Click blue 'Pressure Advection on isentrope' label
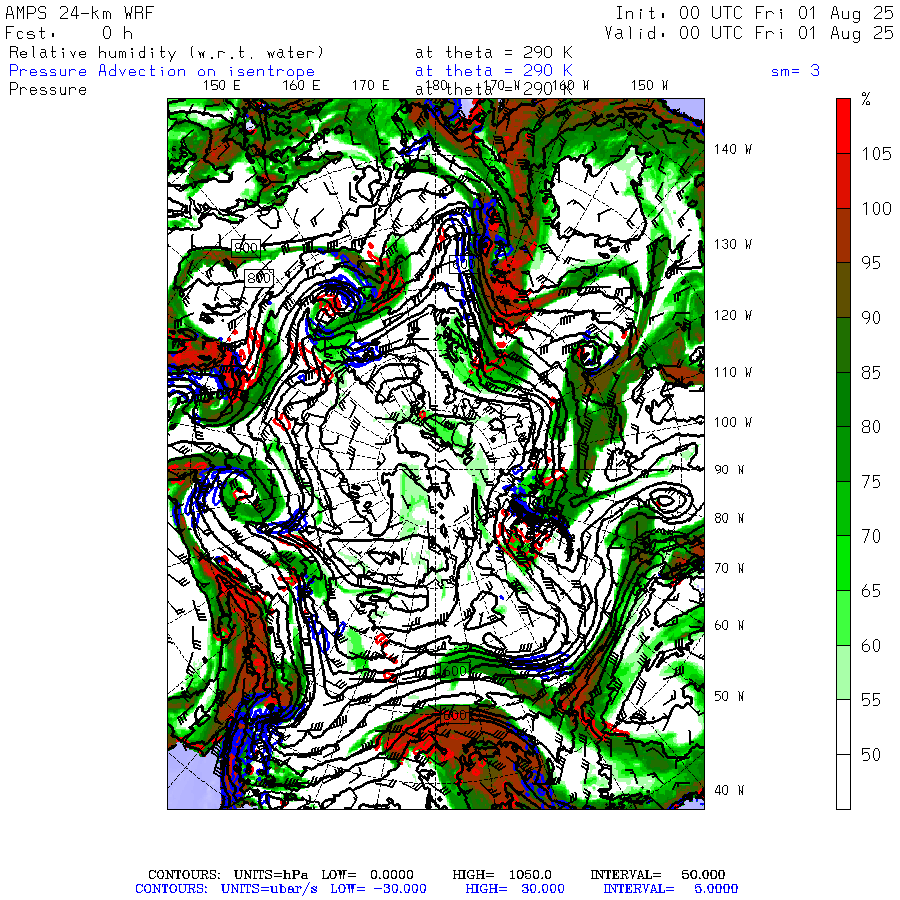This screenshot has width=900, height=900. 162,71
